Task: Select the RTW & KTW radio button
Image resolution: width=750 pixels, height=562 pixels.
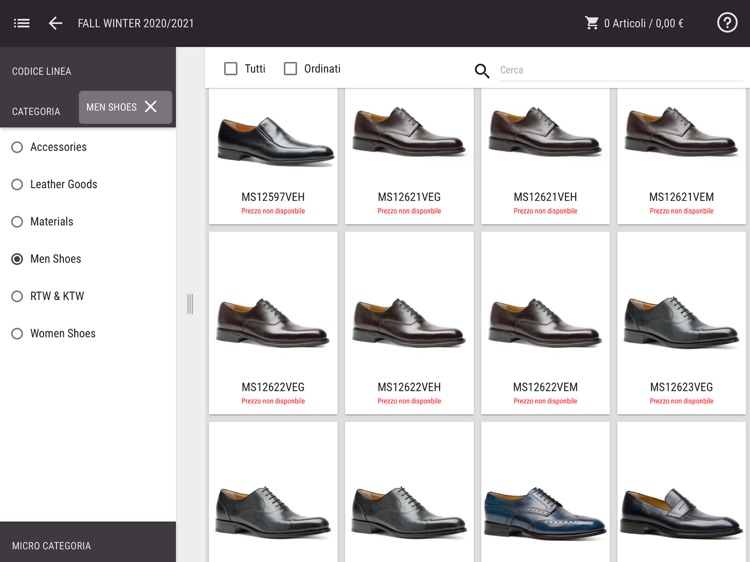Action: (17, 297)
